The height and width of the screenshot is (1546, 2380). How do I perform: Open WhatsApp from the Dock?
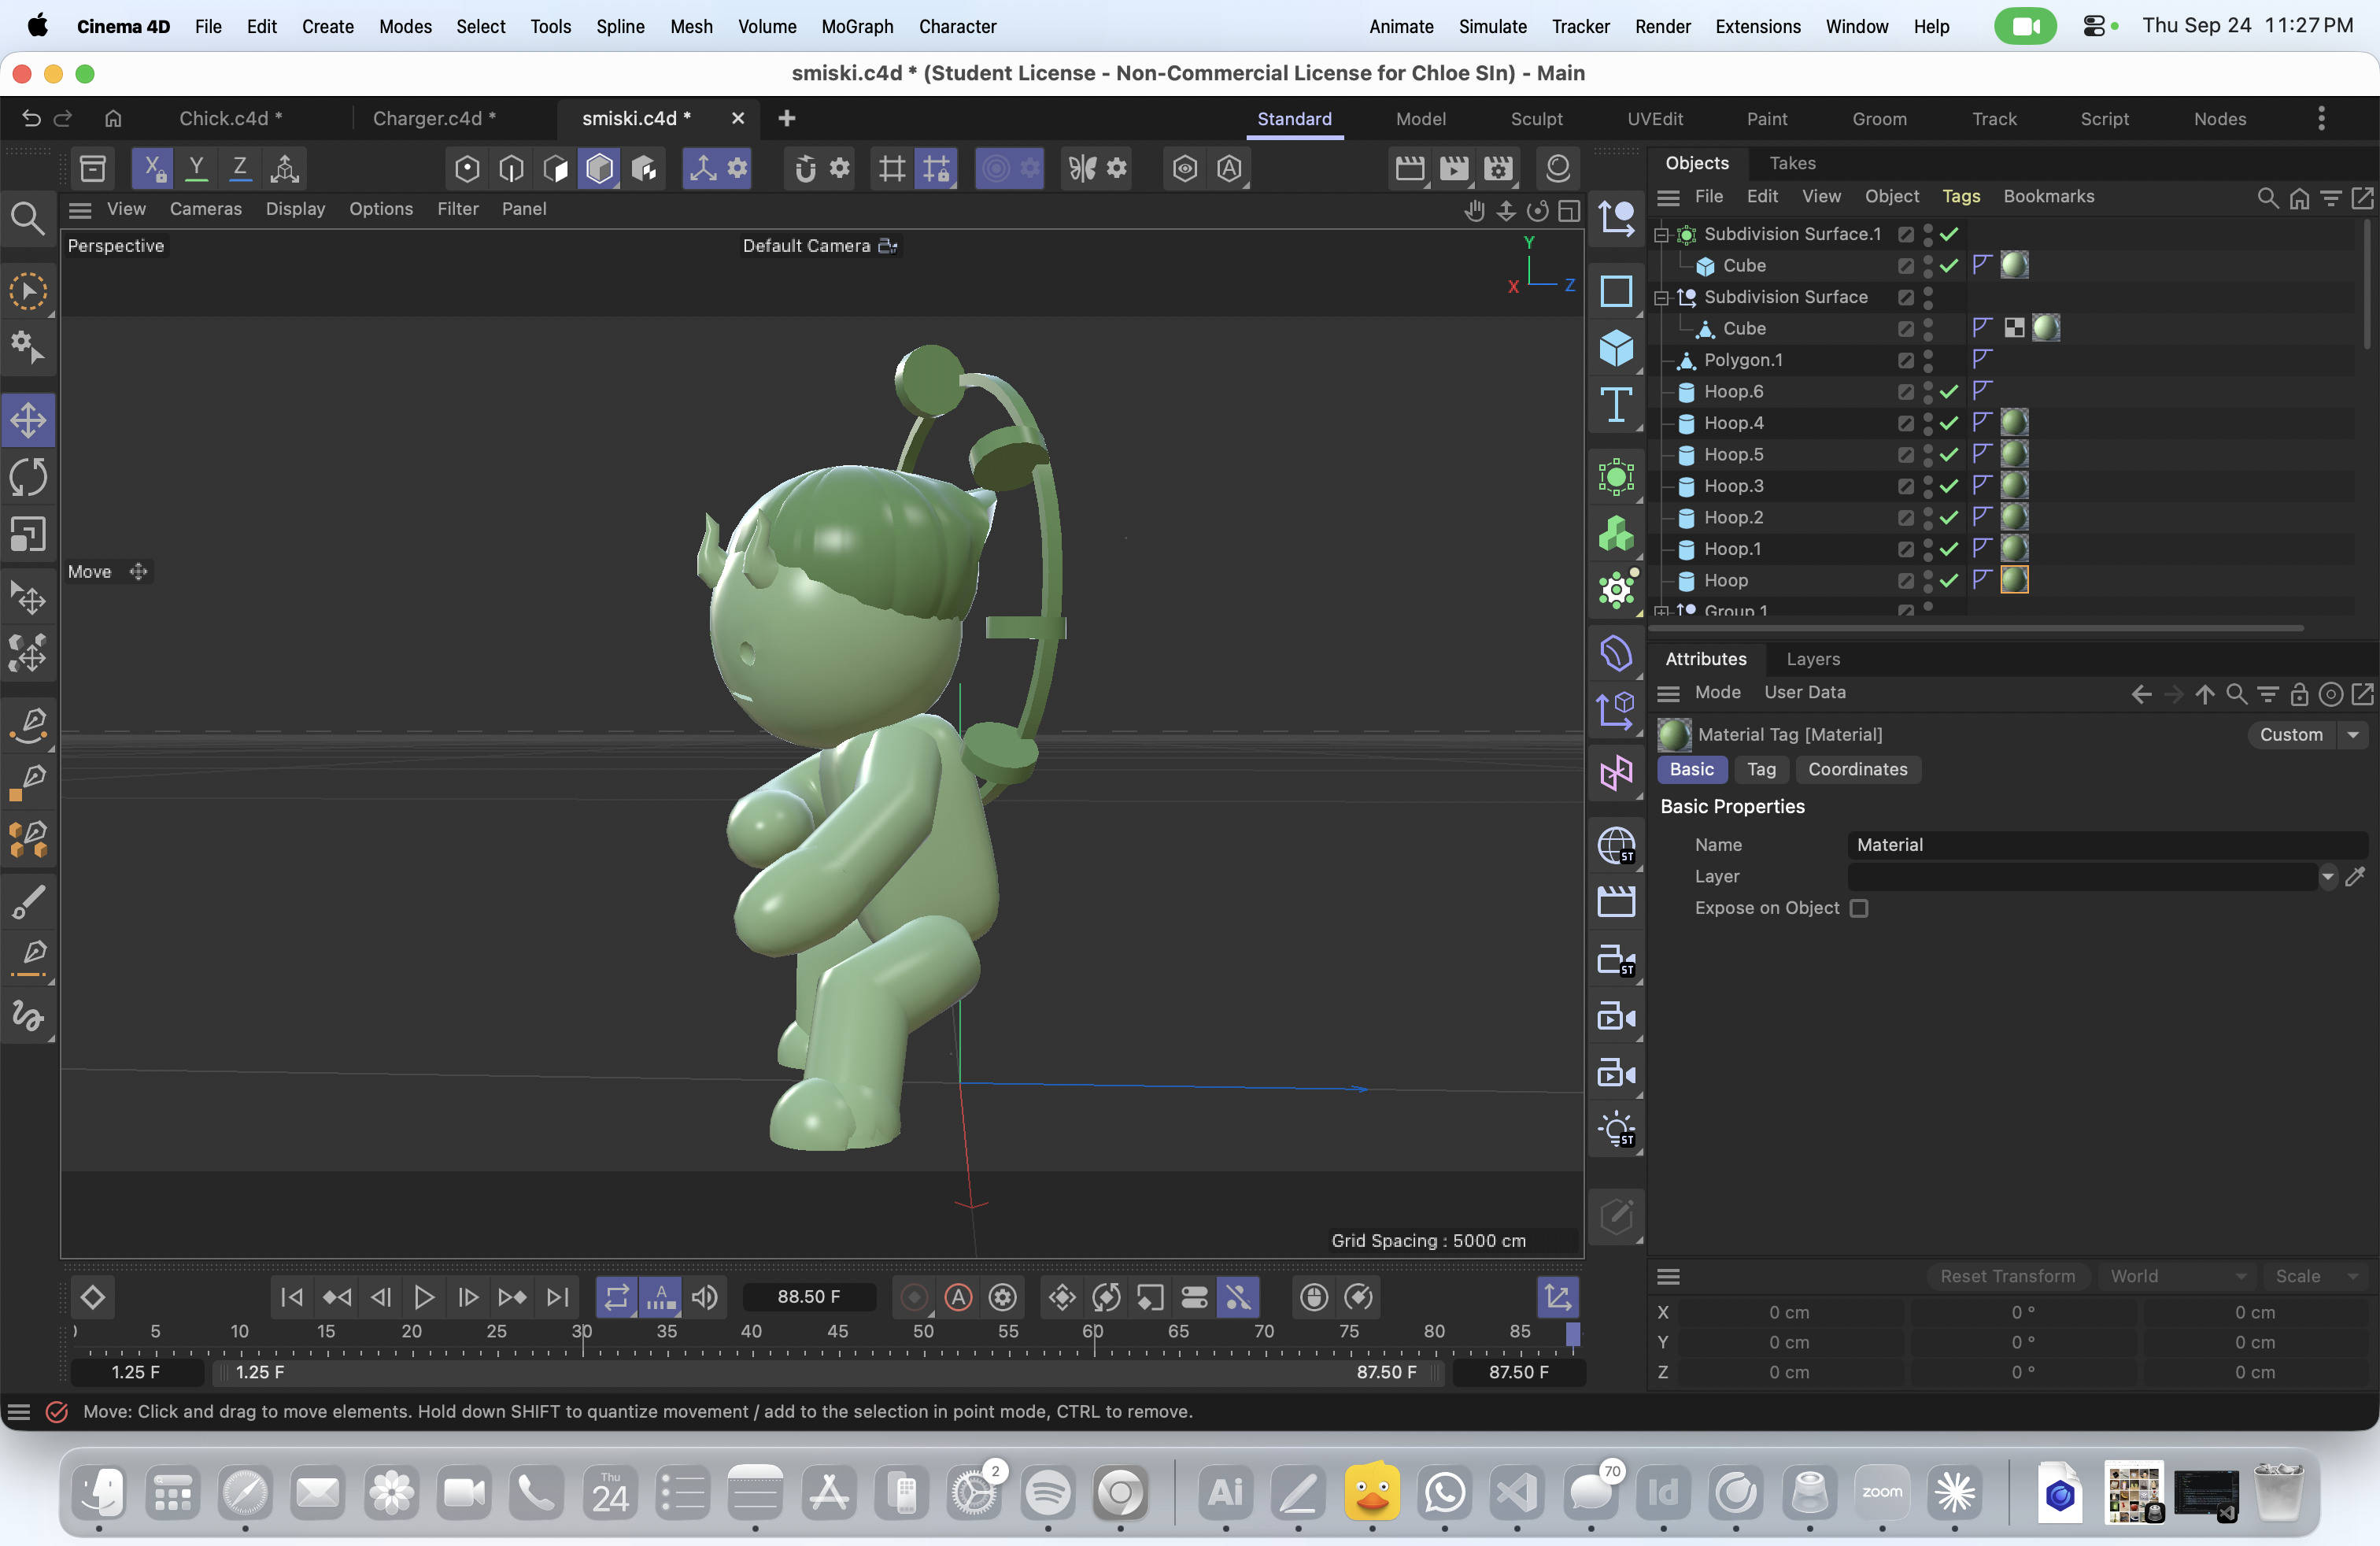1445,1493
